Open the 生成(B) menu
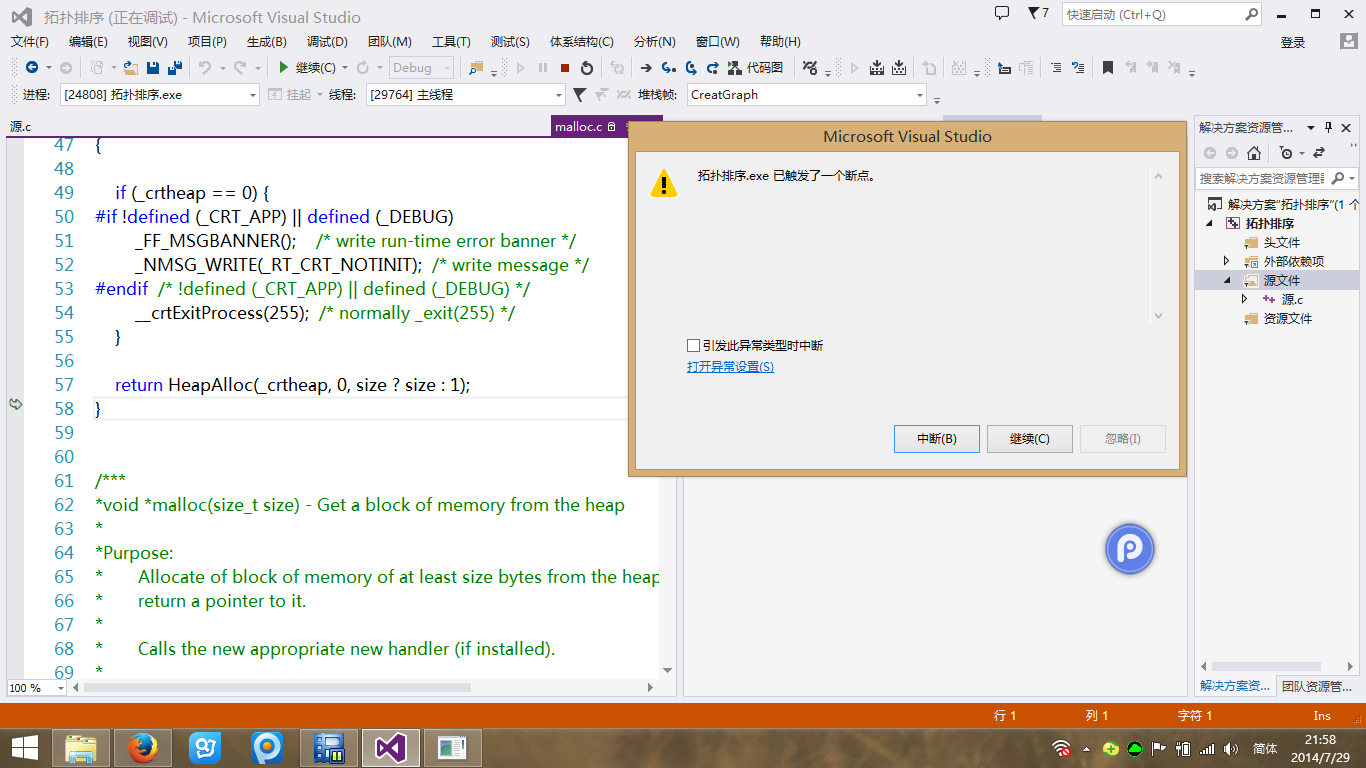The image size is (1366, 768). point(267,41)
